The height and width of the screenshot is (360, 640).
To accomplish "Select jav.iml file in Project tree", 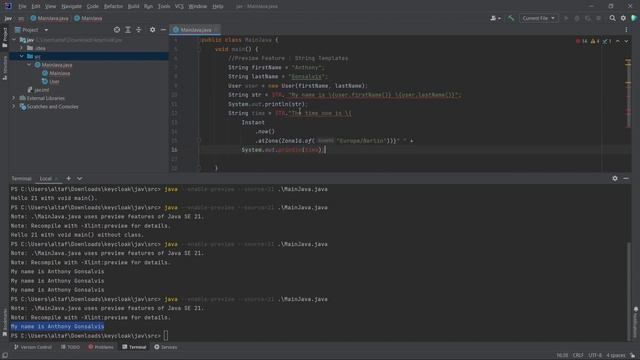I will click(x=41, y=90).
